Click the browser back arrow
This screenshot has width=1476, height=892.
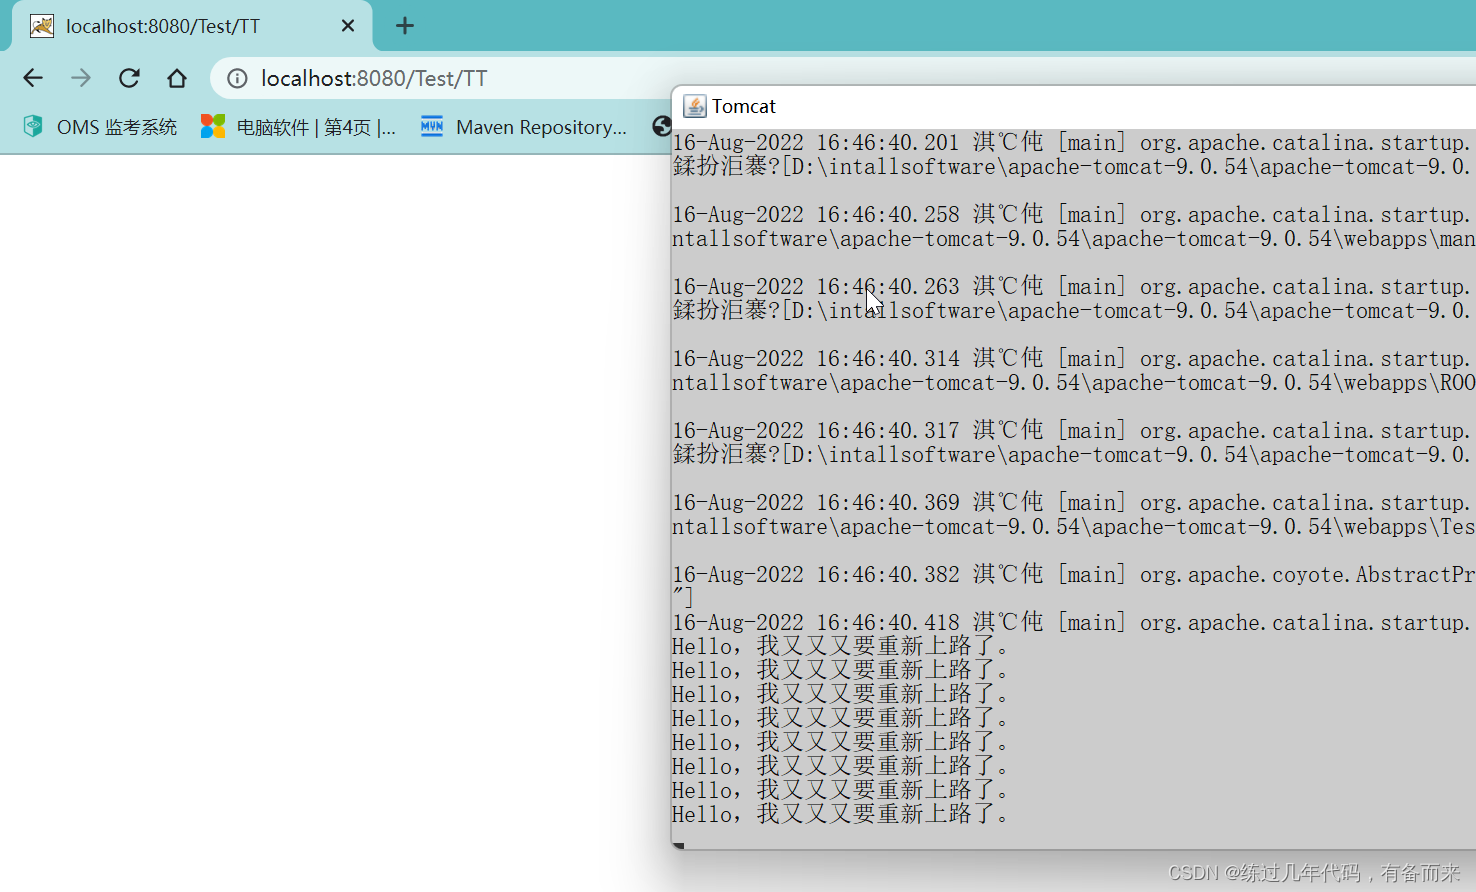33,78
